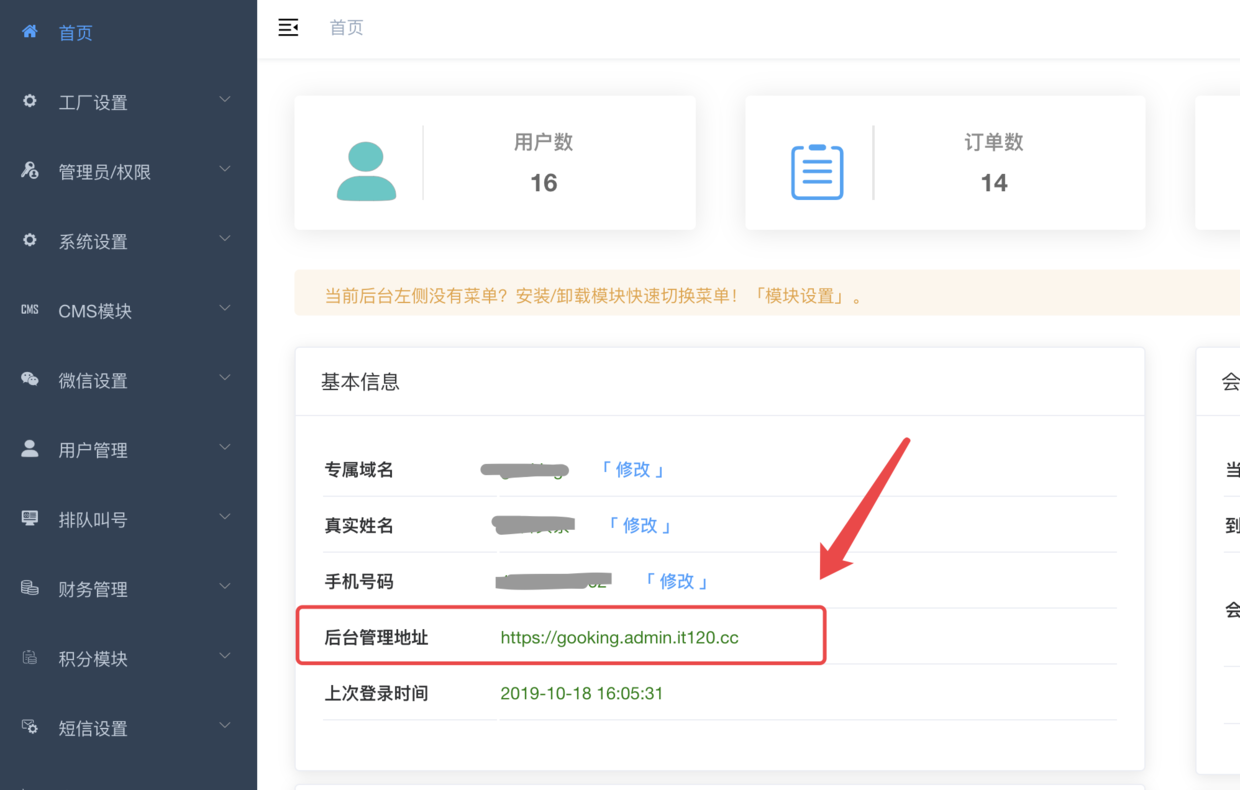
Task: Click the 订单数 count 14
Action: tap(994, 183)
